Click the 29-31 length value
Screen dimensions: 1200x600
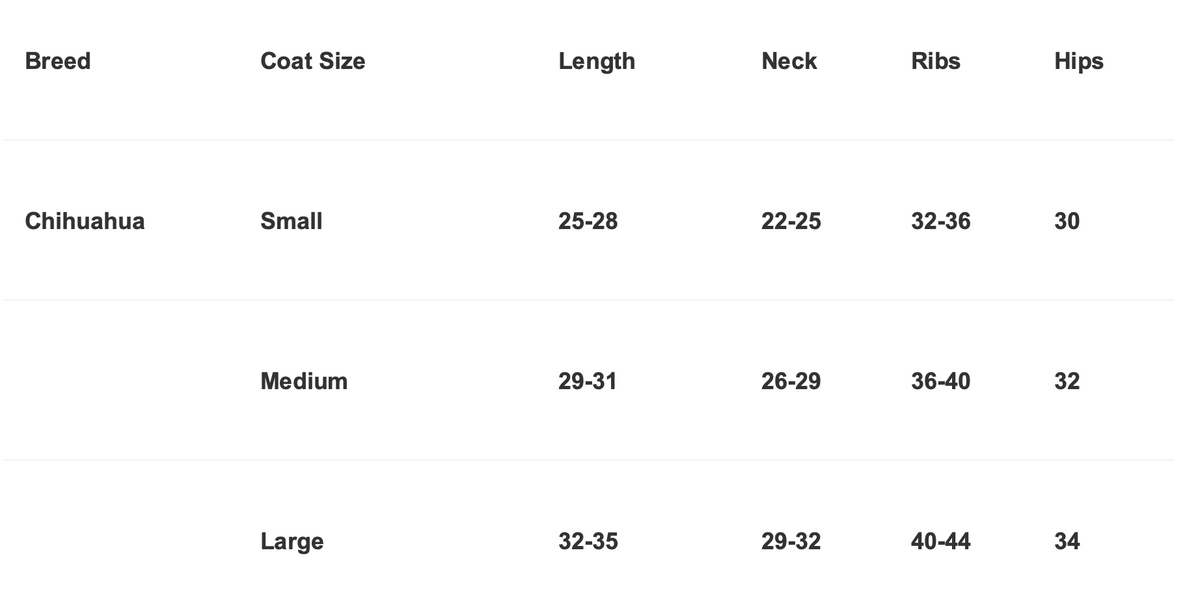click(587, 381)
